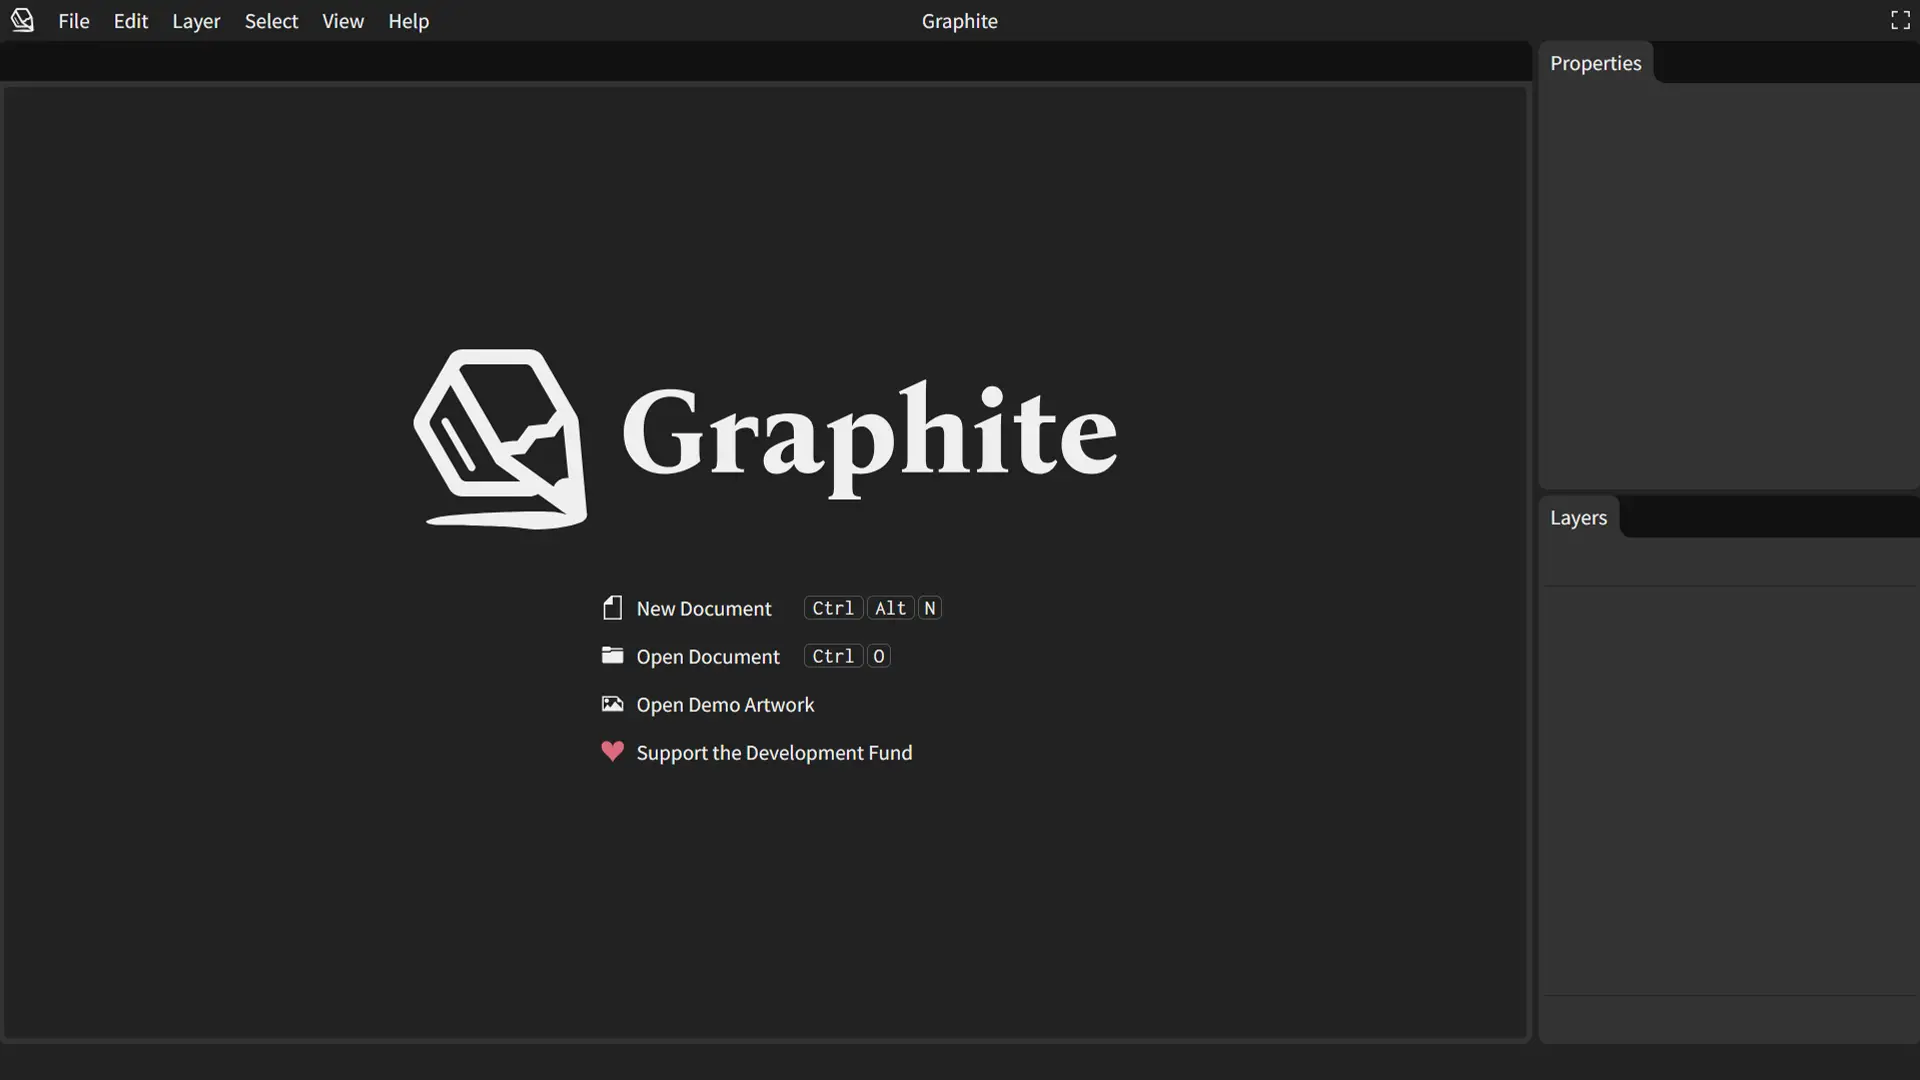Viewport: 1920px width, 1080px height.
Task: Create a New Document
Action: point(704,608)
